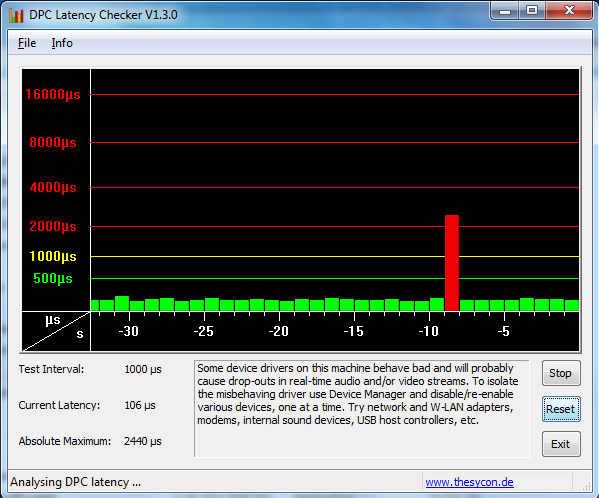Click the 1000µs yellow threshold label
The width and height of the screenshot is (599, 498).
pyautogui.click(x=53, y=256)
